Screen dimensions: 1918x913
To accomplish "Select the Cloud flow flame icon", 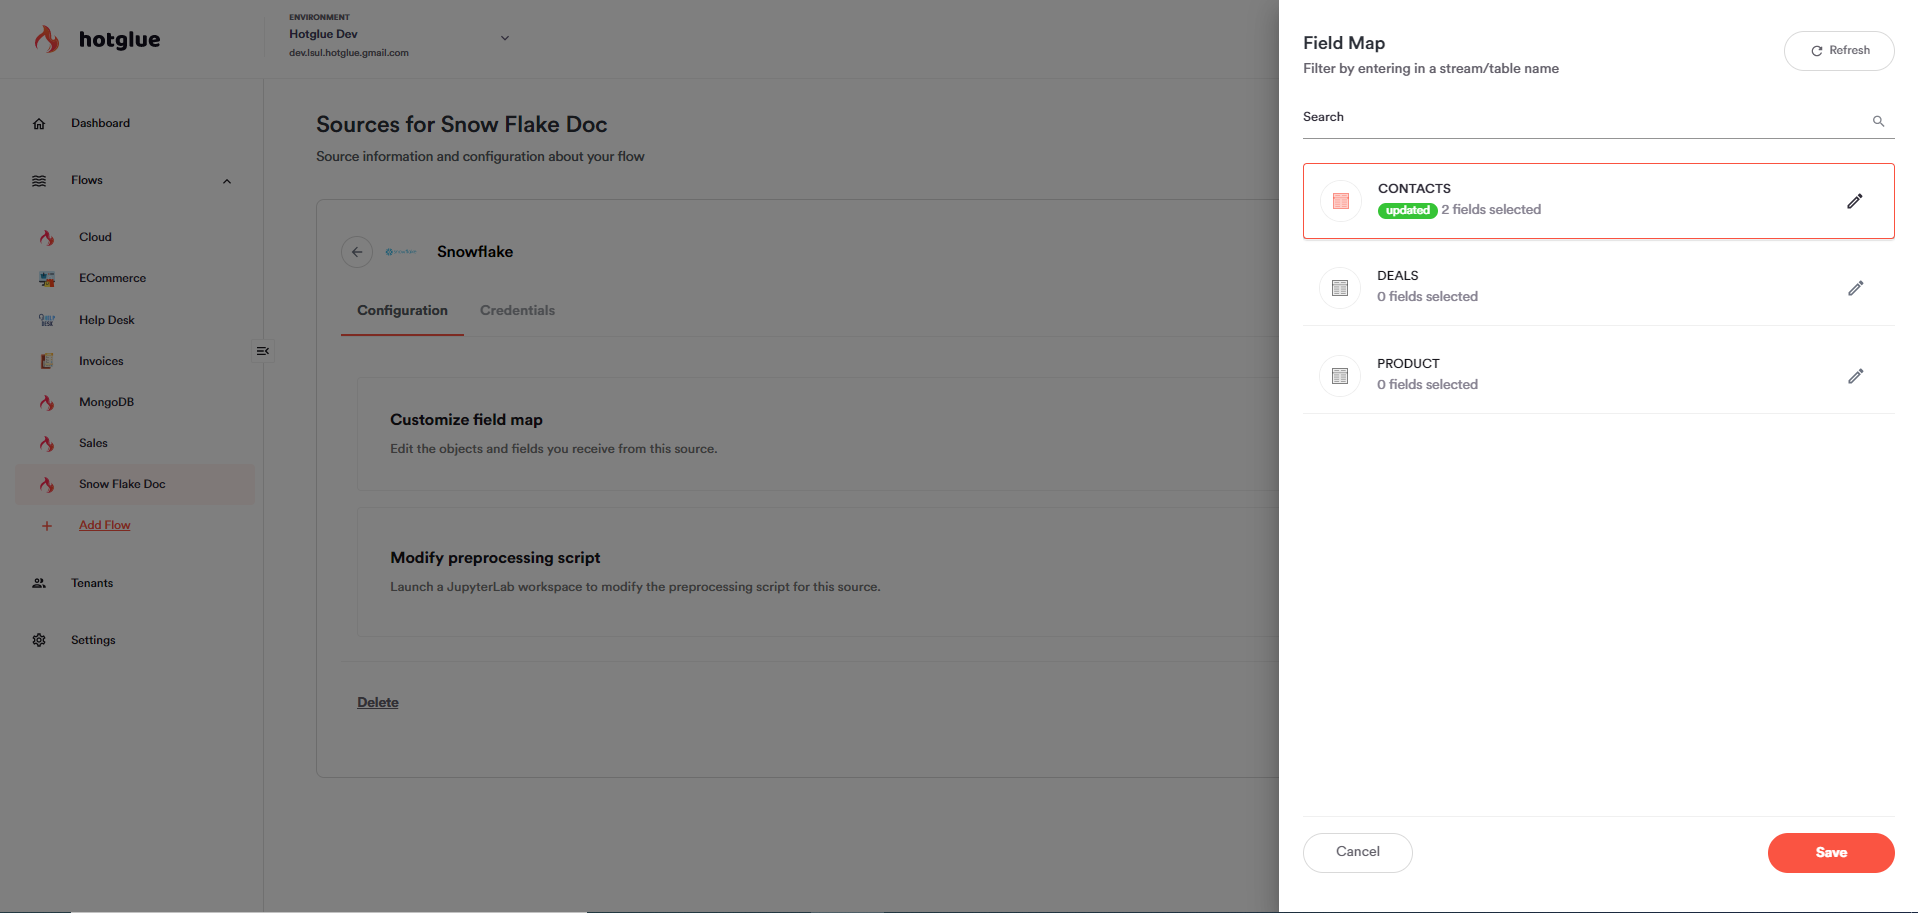I will pos(47,238).
